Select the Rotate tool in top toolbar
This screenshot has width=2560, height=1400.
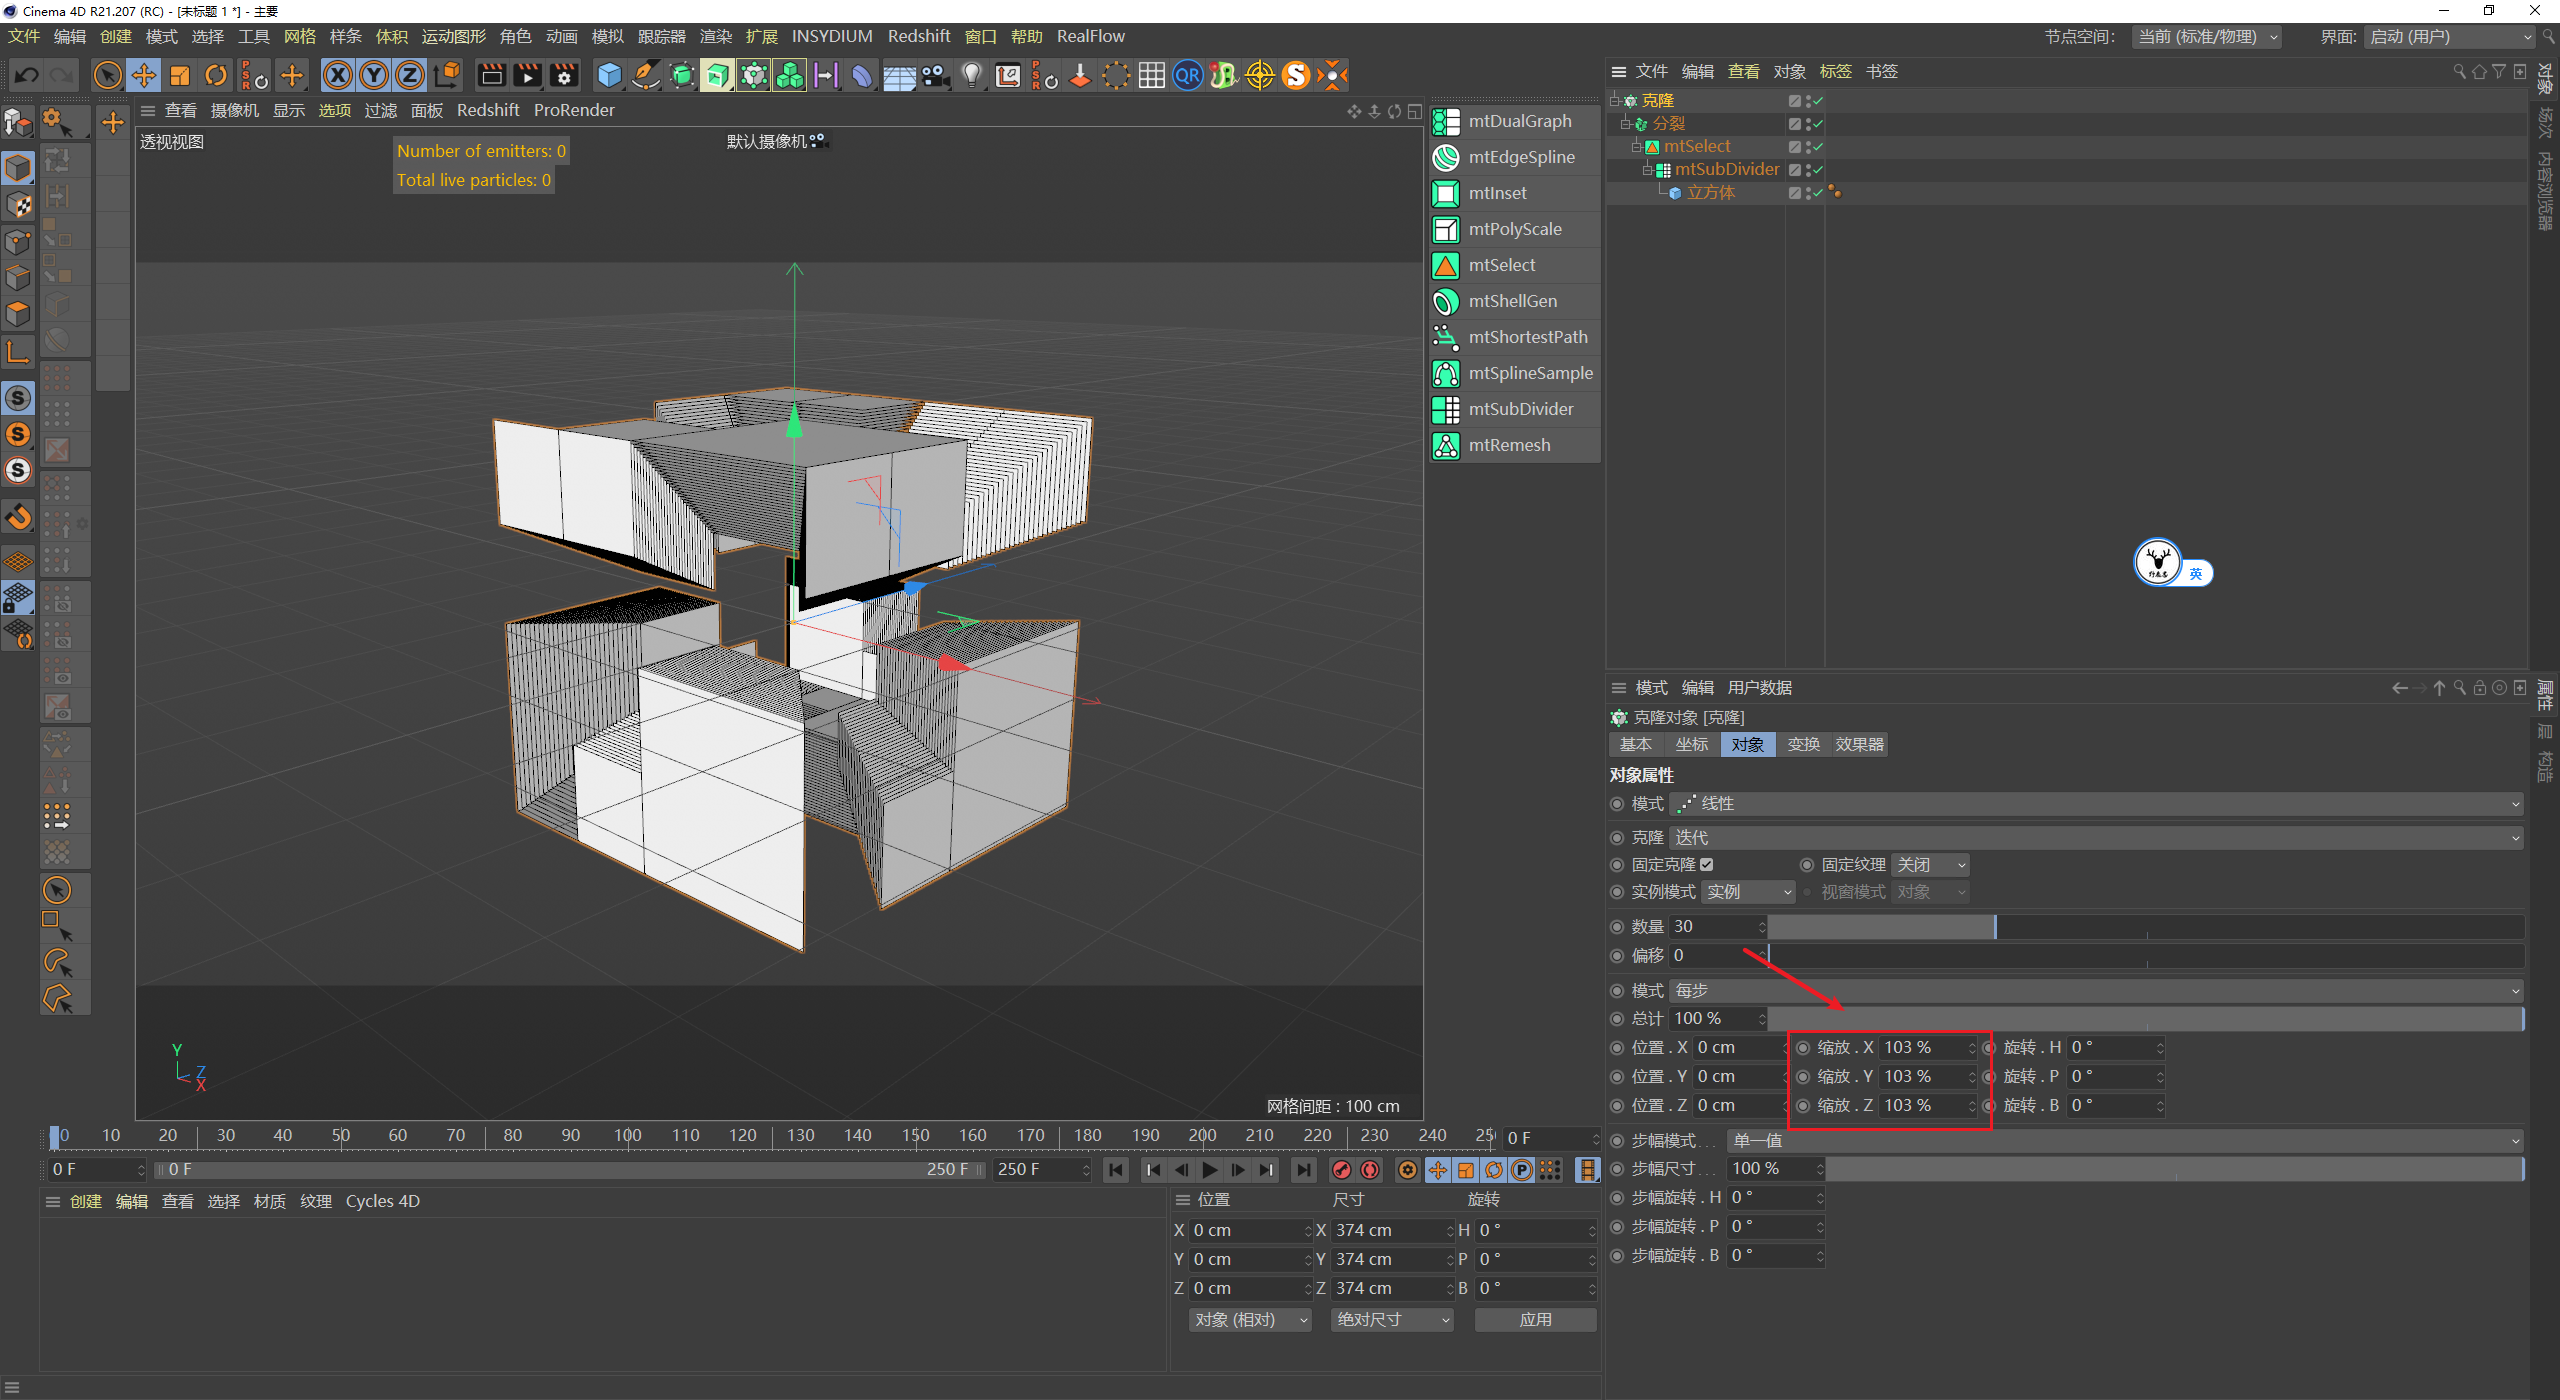pyautogui.click(x=216, y=75)
